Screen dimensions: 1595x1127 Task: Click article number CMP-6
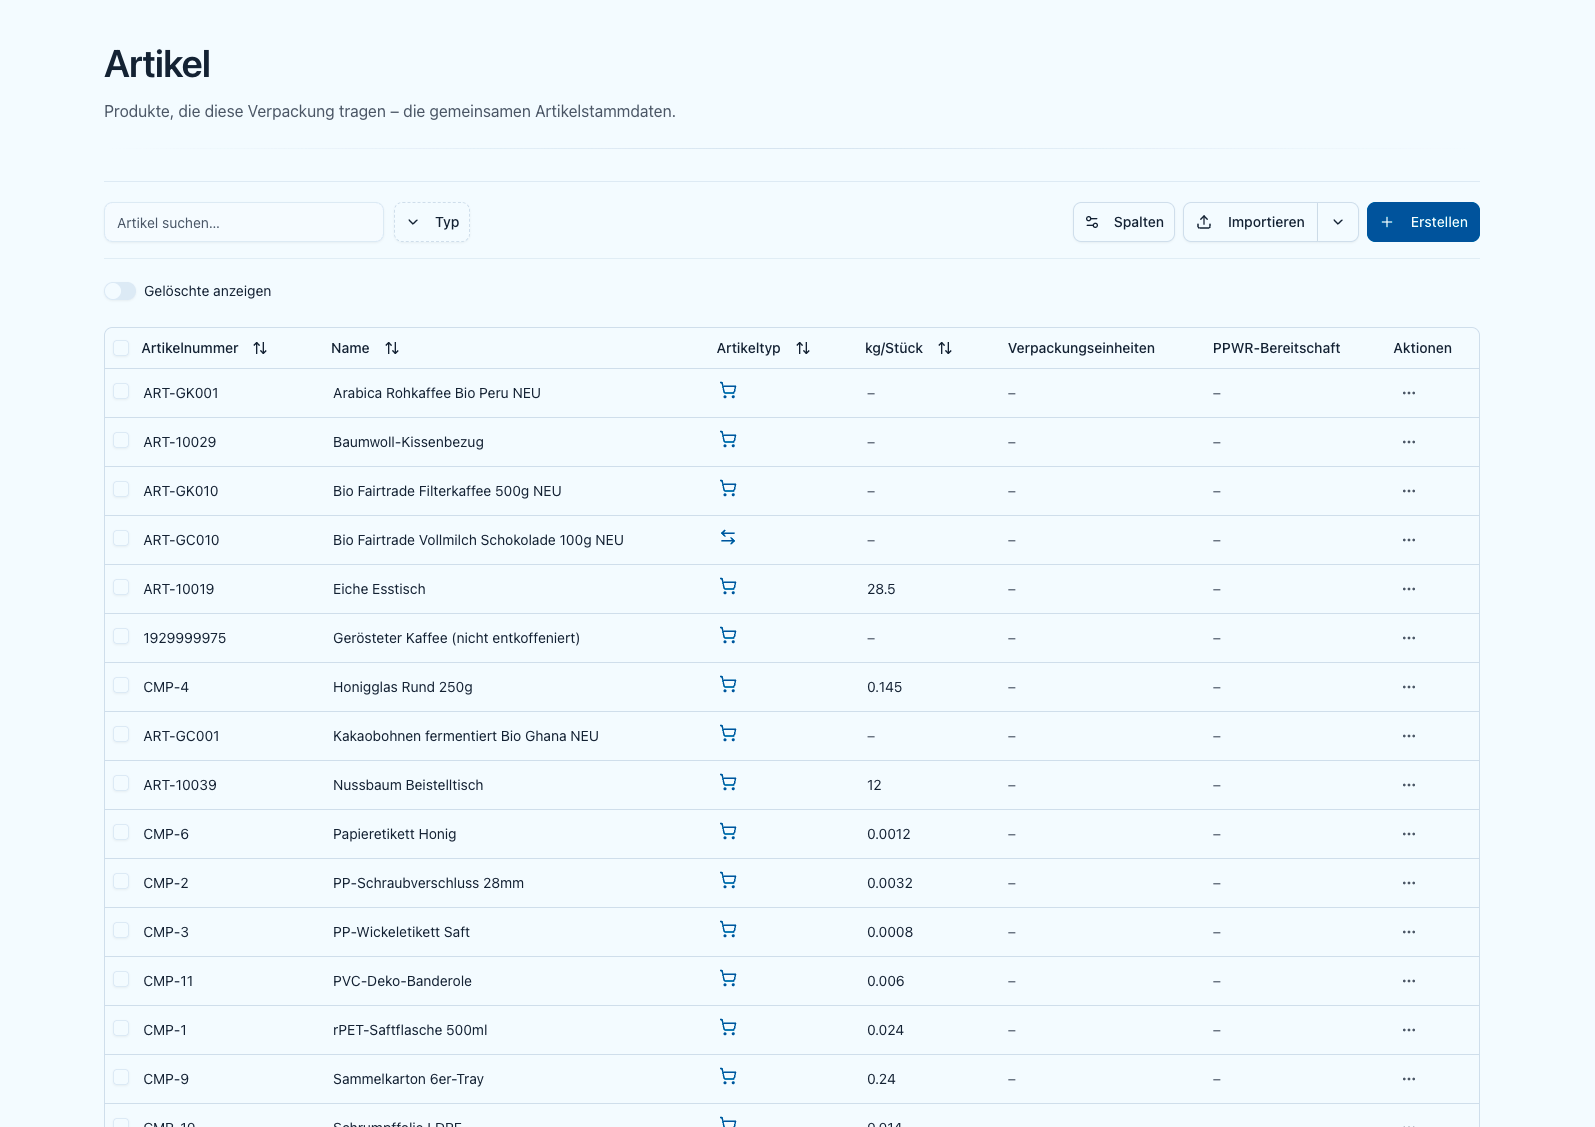click(x=166, y=834)
